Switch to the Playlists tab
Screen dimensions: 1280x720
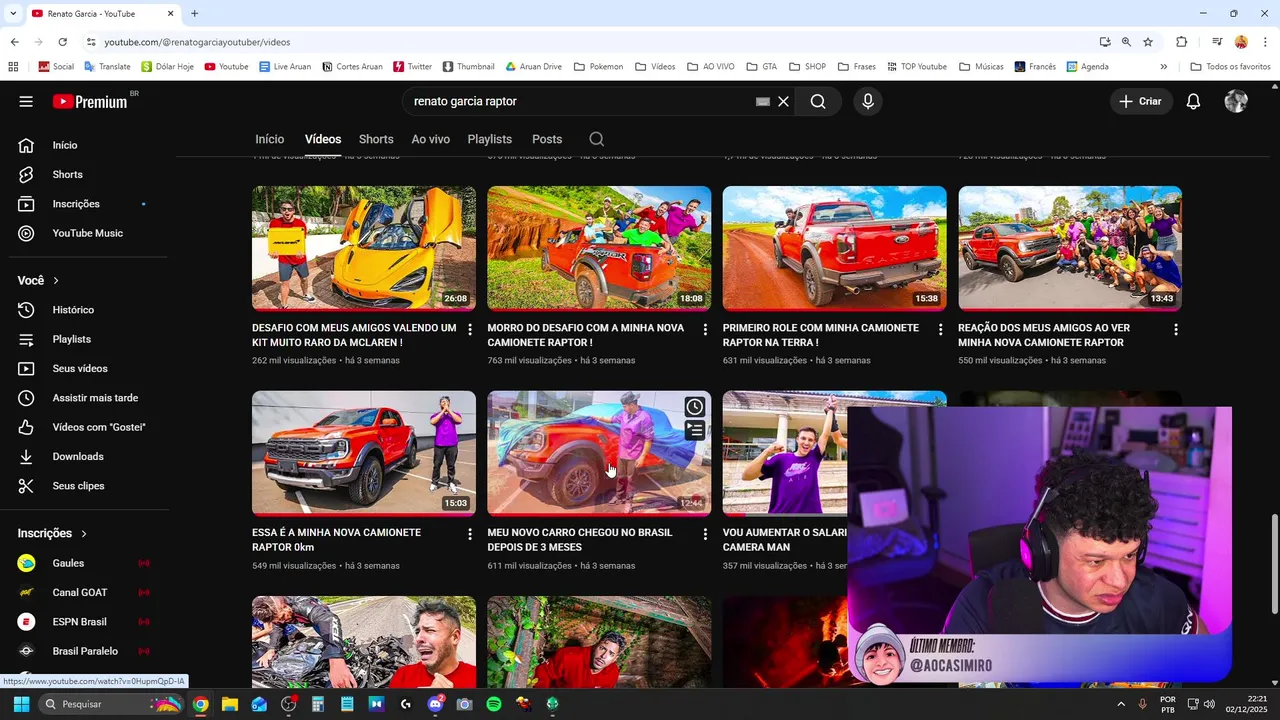490,139
